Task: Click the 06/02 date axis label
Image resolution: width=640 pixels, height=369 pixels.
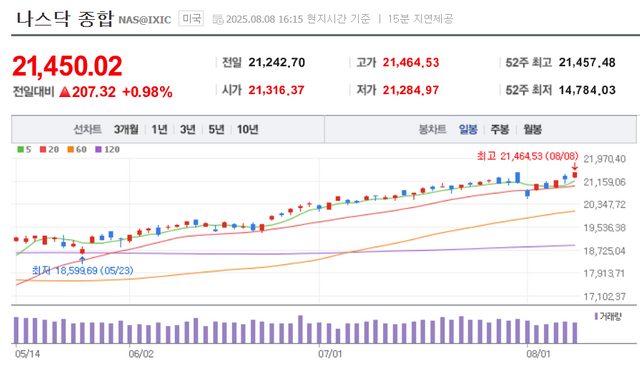Action: click(141, 354)
